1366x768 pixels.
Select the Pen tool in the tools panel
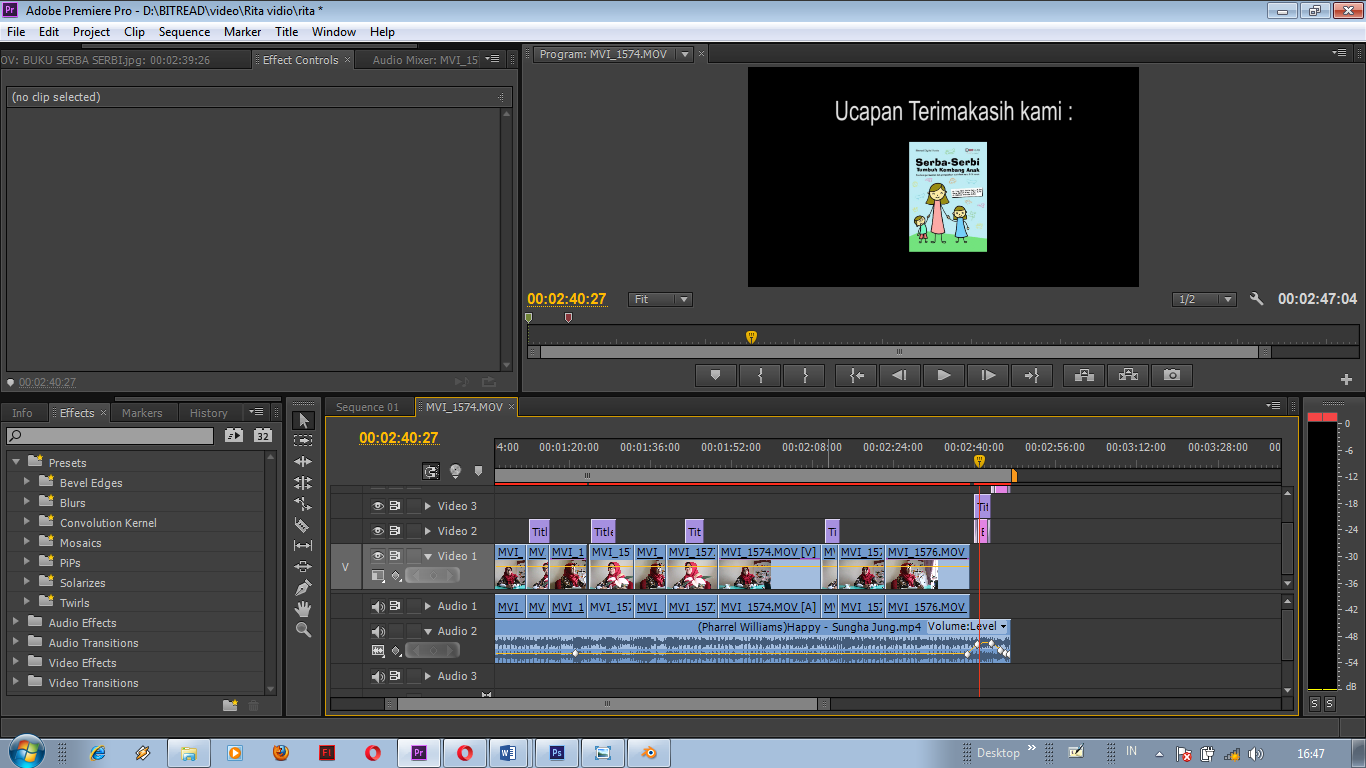303,588
